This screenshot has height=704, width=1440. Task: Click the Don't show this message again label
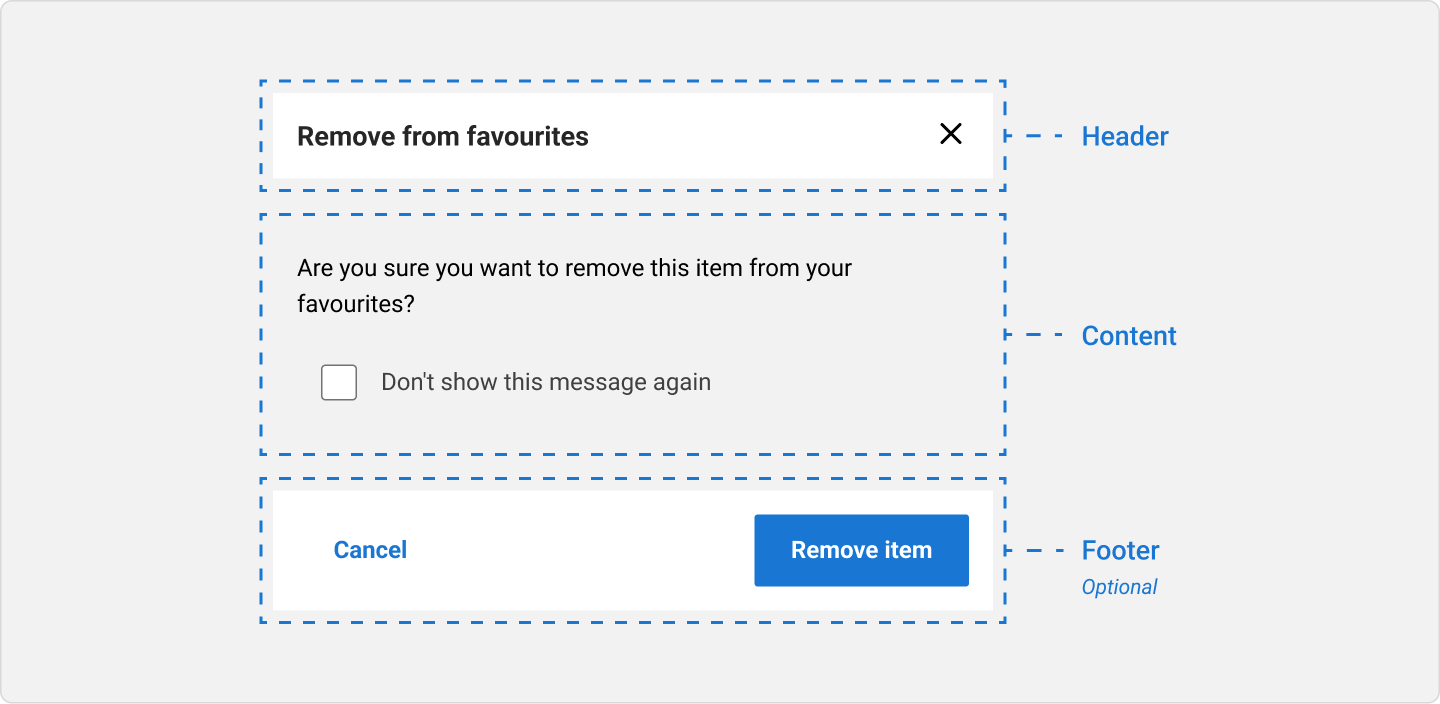[546, 382]
